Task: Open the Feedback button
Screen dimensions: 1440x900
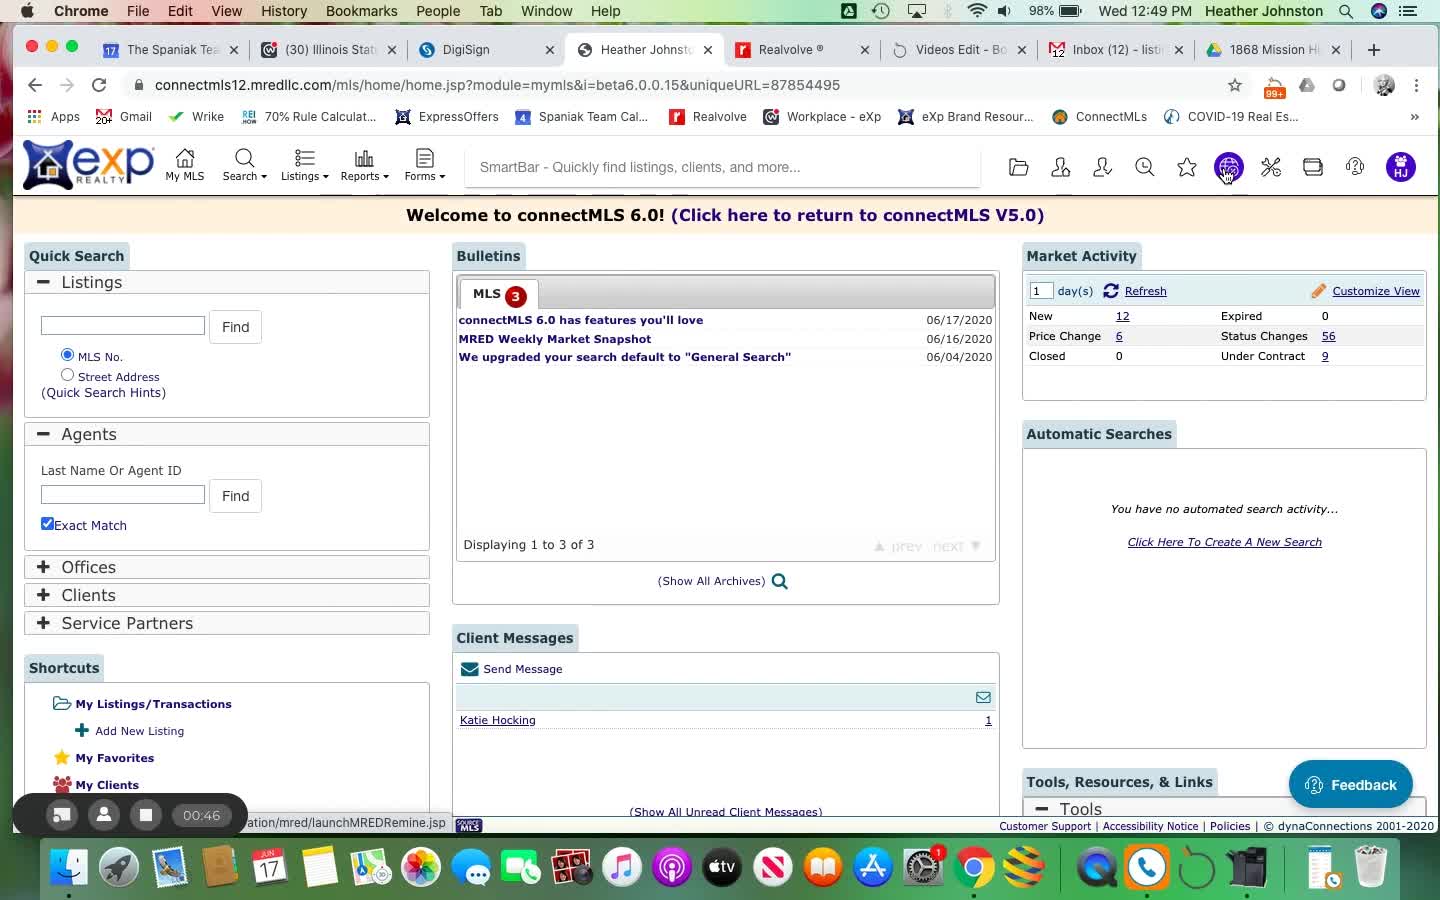Action: point(1350,785)
